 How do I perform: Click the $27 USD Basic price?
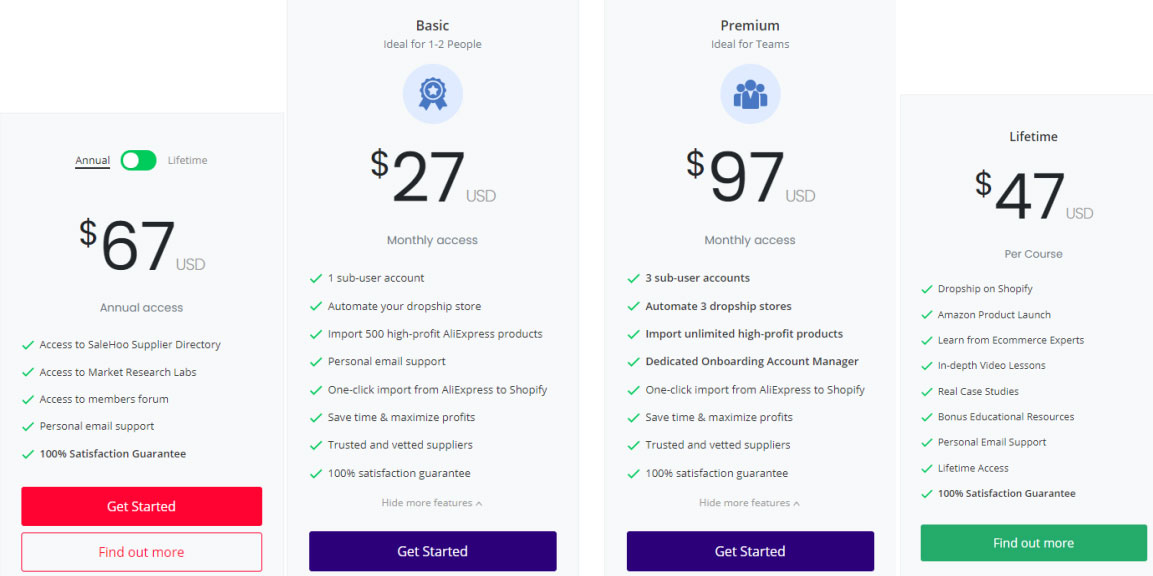click(x=432, y=179)
